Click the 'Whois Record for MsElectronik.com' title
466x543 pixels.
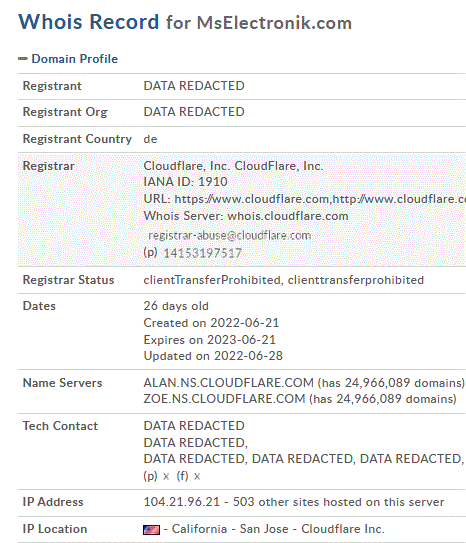[185, 22]
